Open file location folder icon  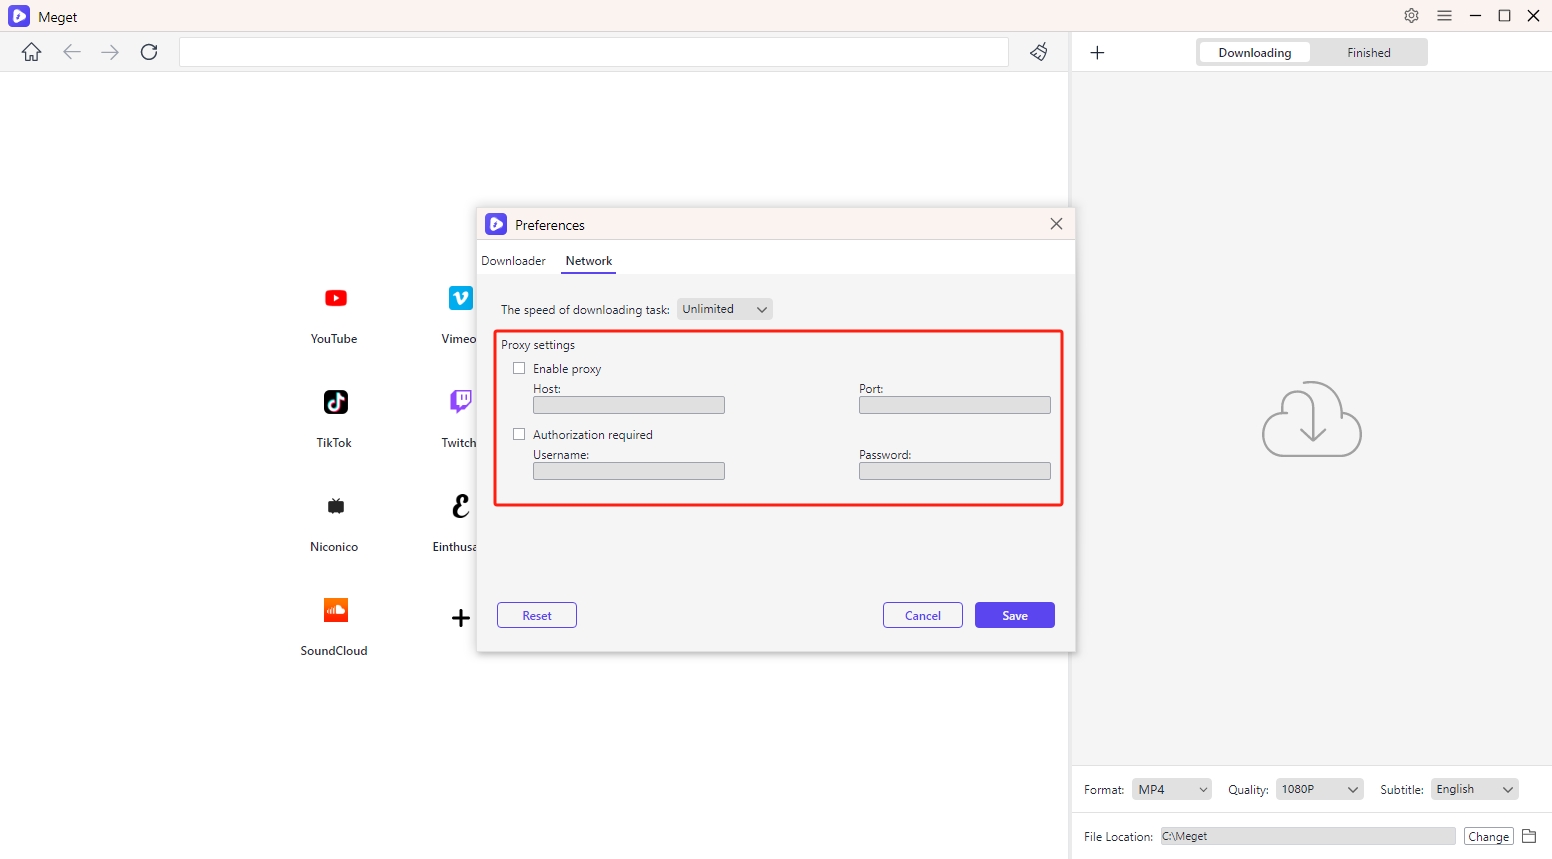click(1529, 836)
